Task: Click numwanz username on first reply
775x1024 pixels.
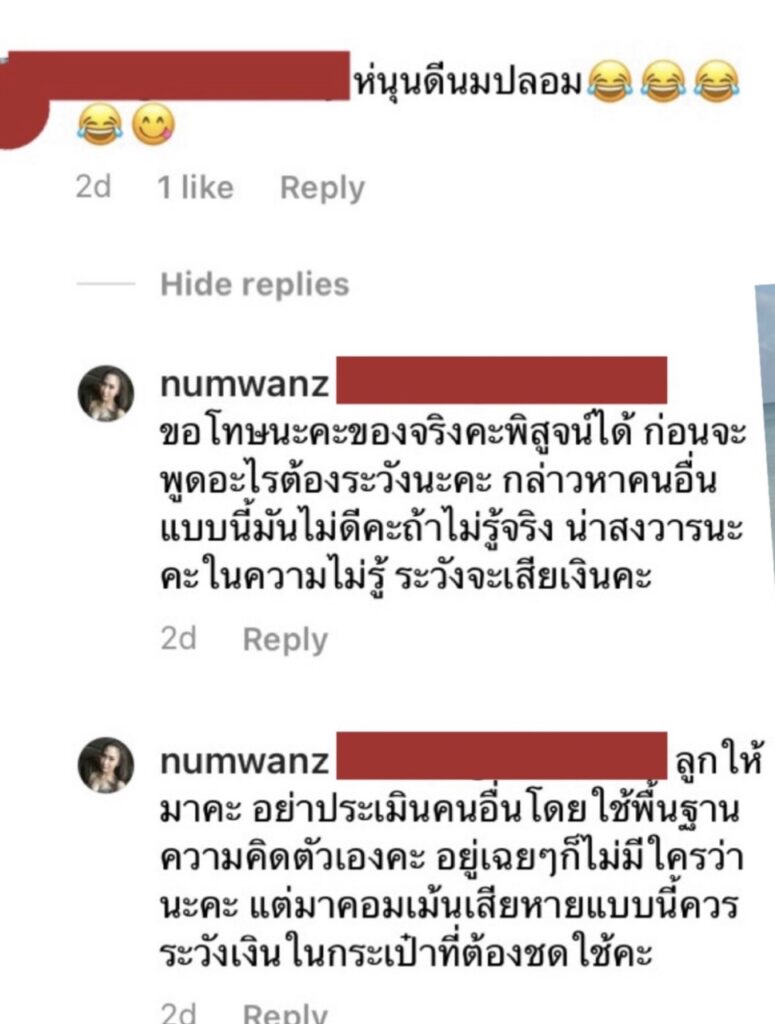Action: [244, 383]
